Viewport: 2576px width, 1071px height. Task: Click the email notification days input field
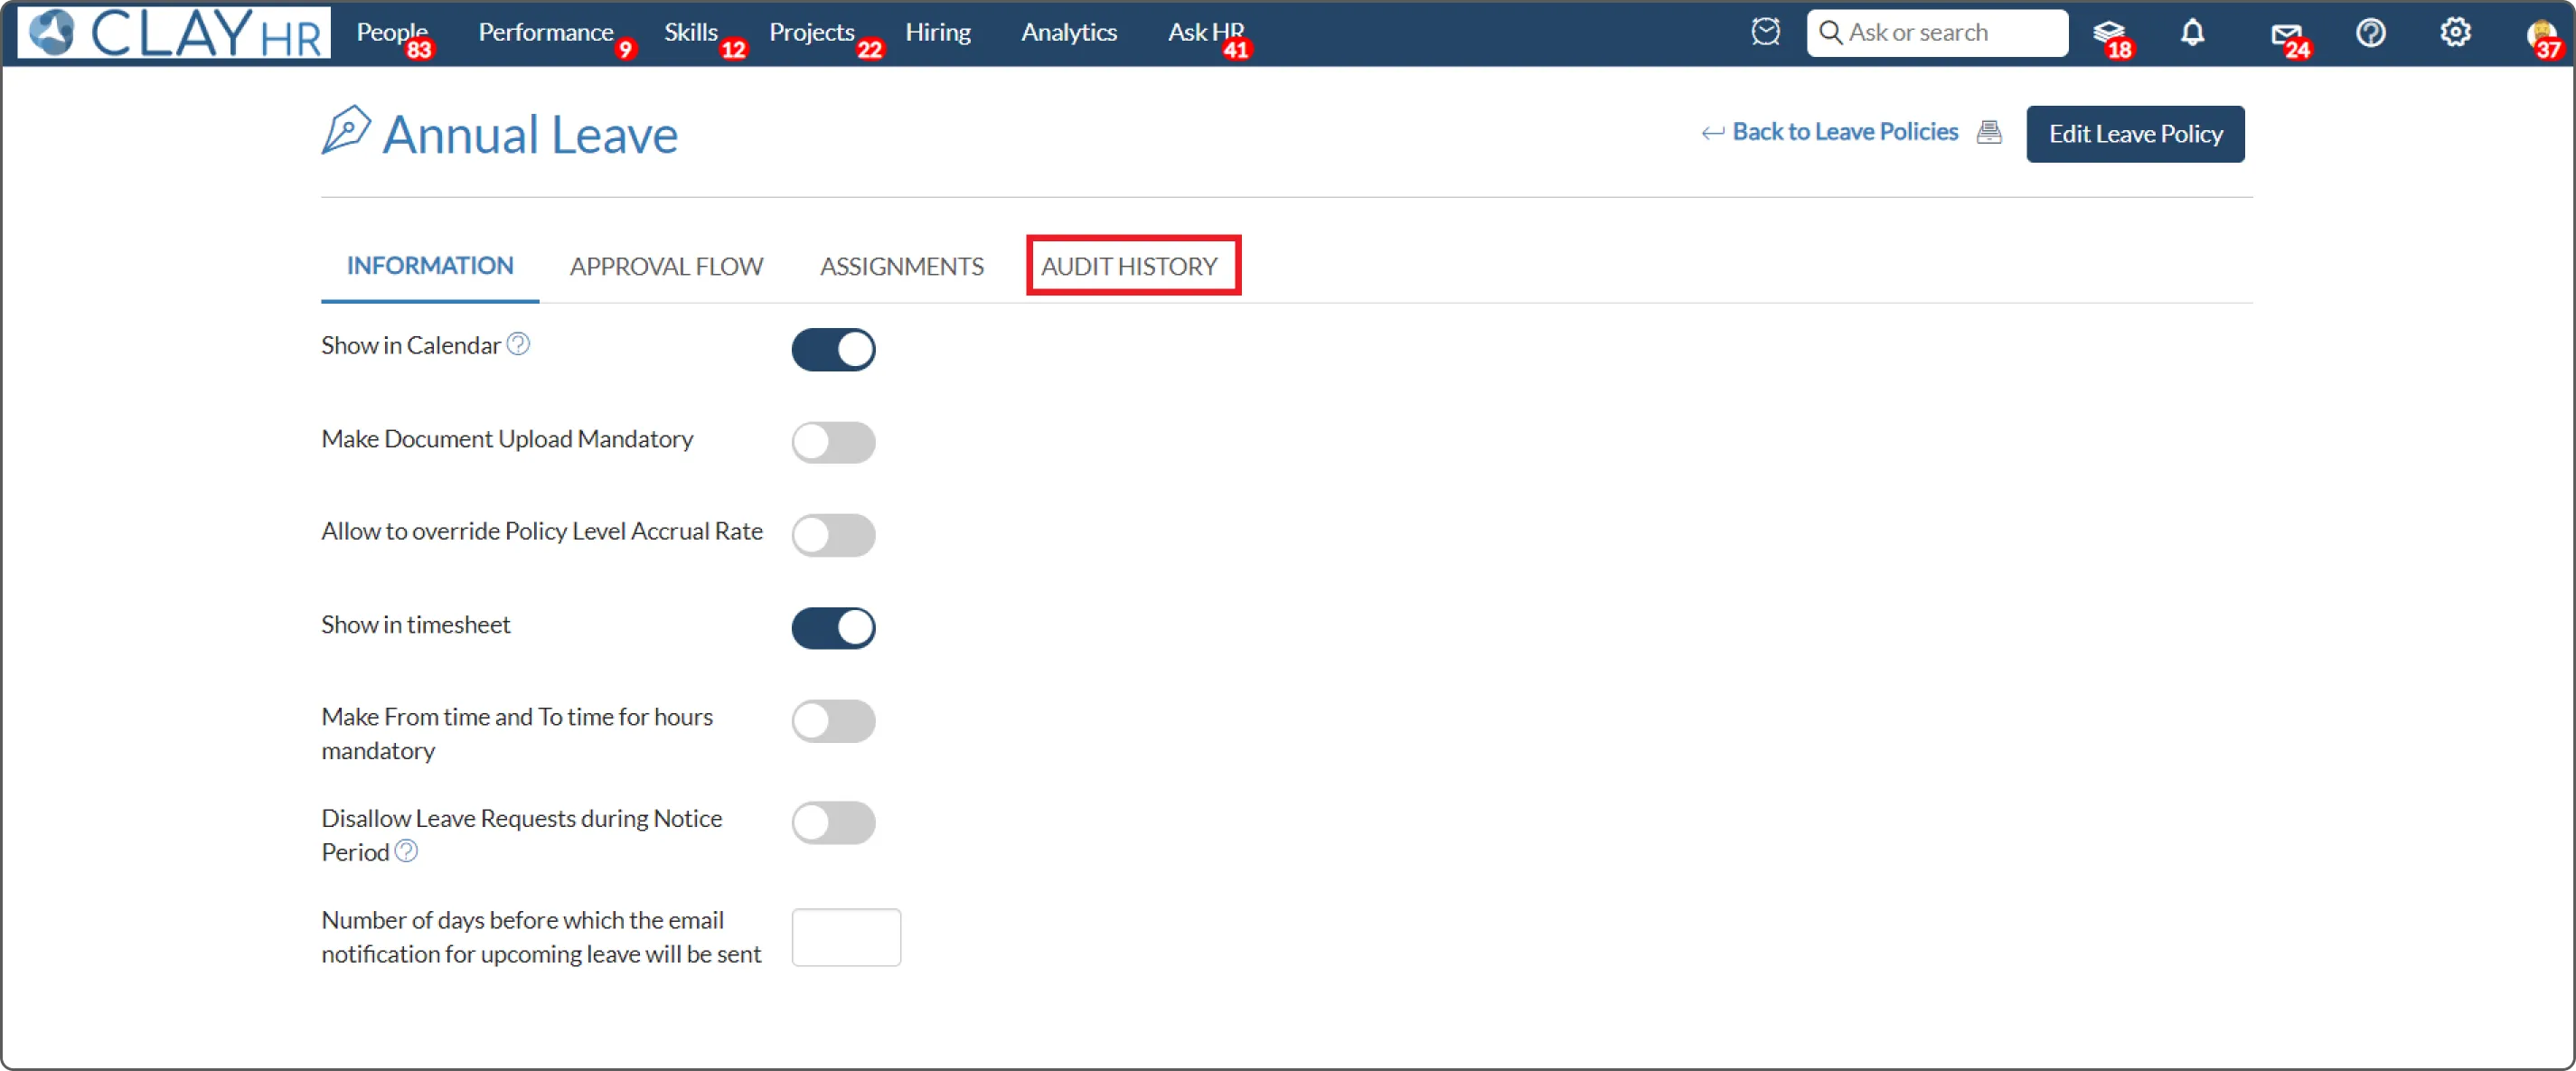pyautogui.click(x=846, y=937)
